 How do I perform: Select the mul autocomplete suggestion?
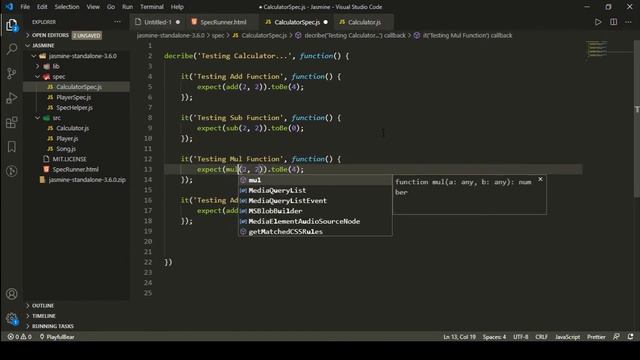315,180
